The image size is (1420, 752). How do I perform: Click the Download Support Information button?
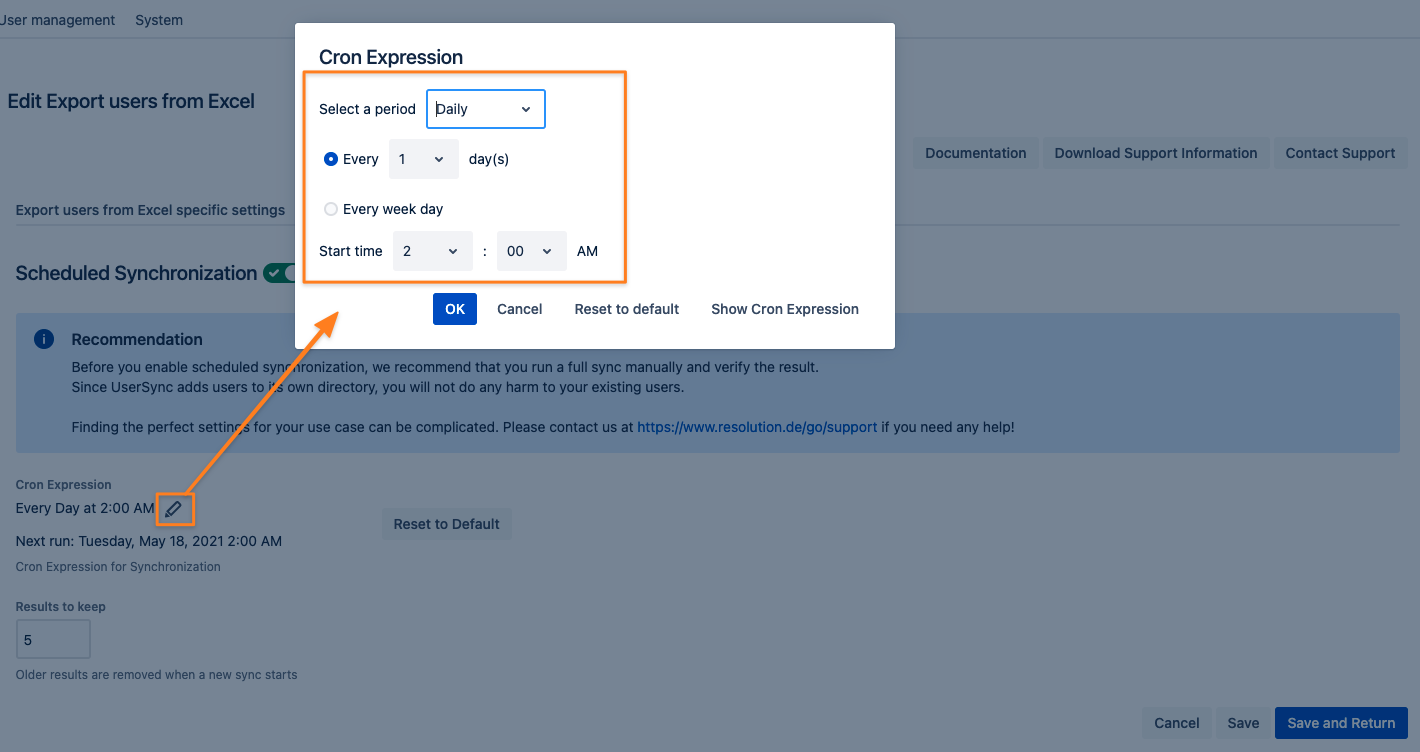(x=1155, y=153)
